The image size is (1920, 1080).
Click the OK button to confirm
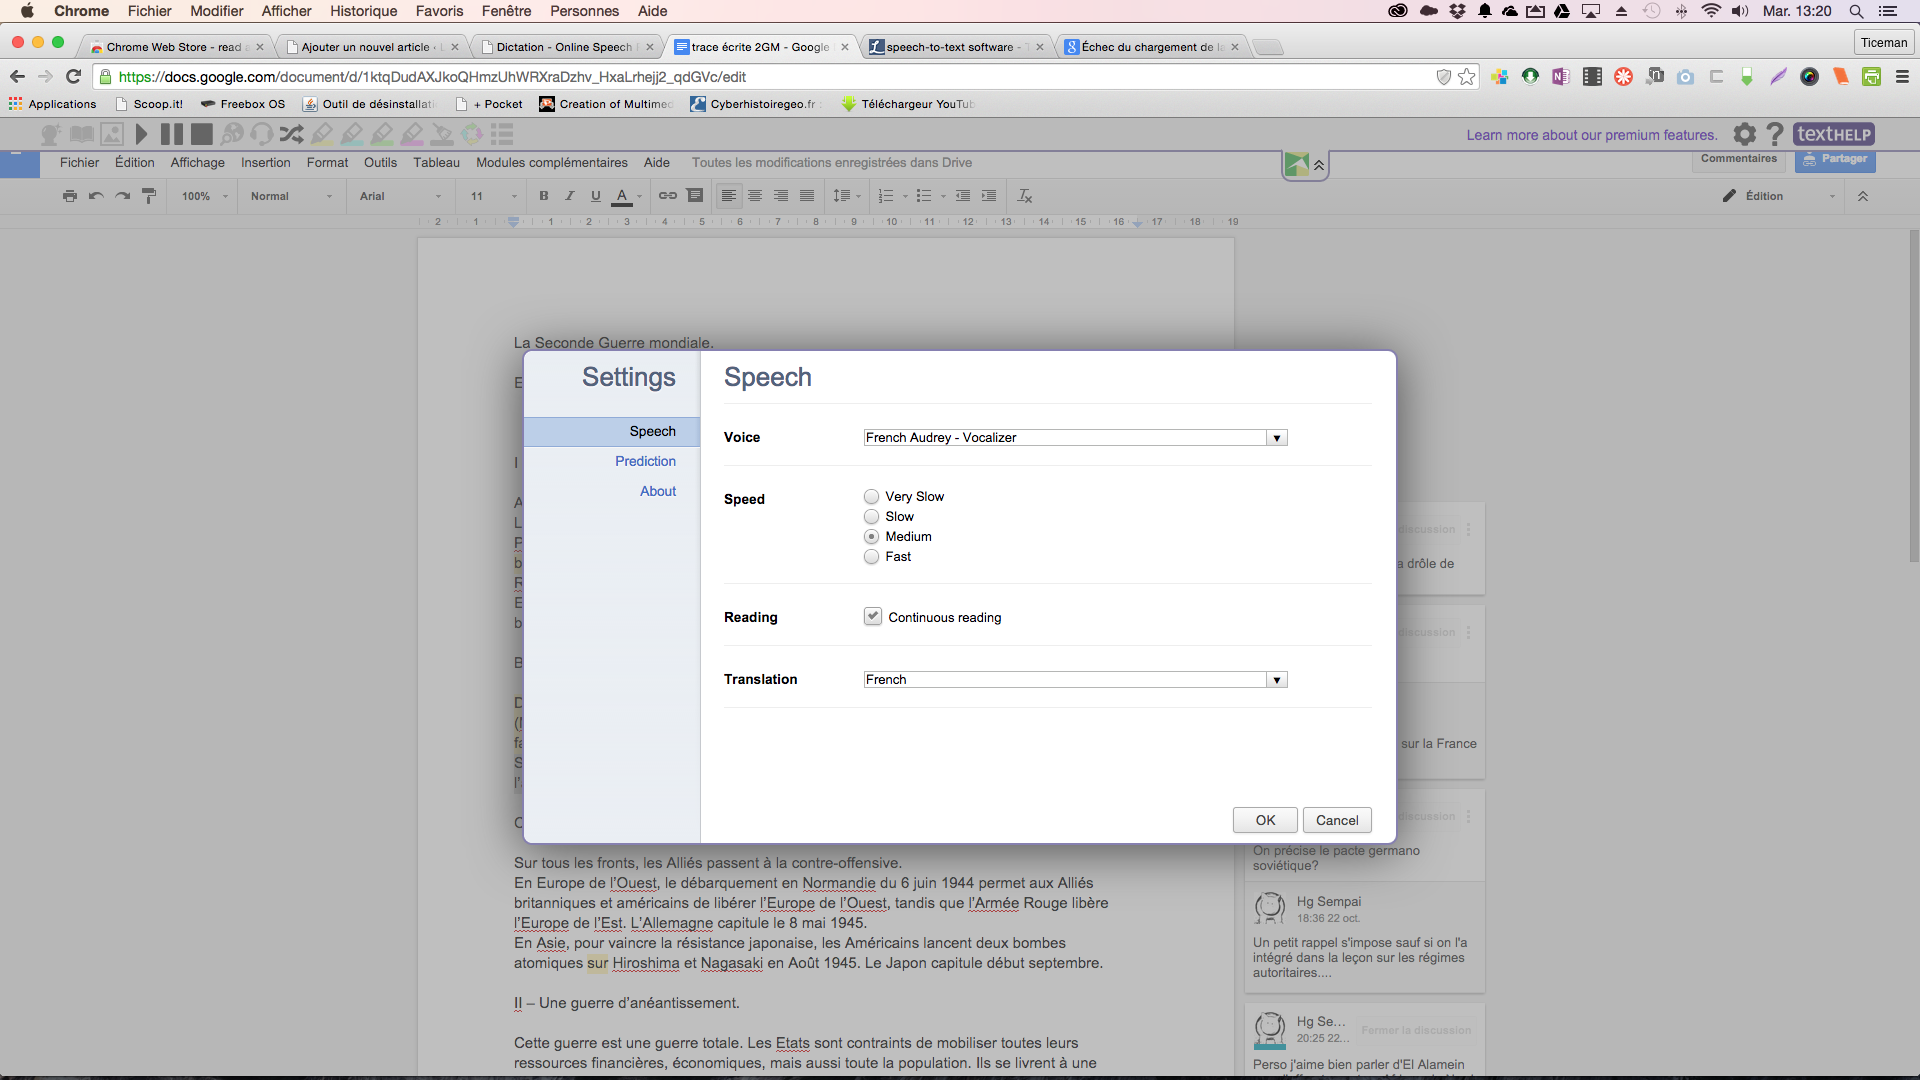(1266, 820)
